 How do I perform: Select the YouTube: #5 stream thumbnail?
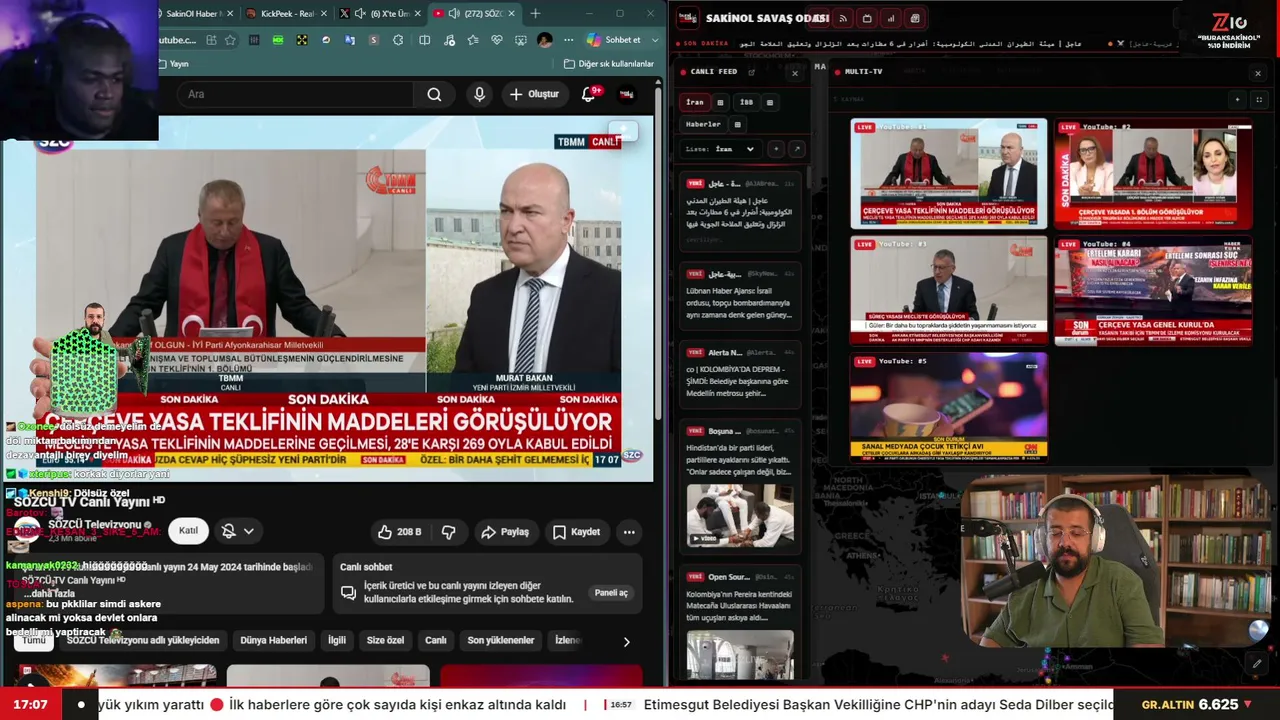point(949,407)
